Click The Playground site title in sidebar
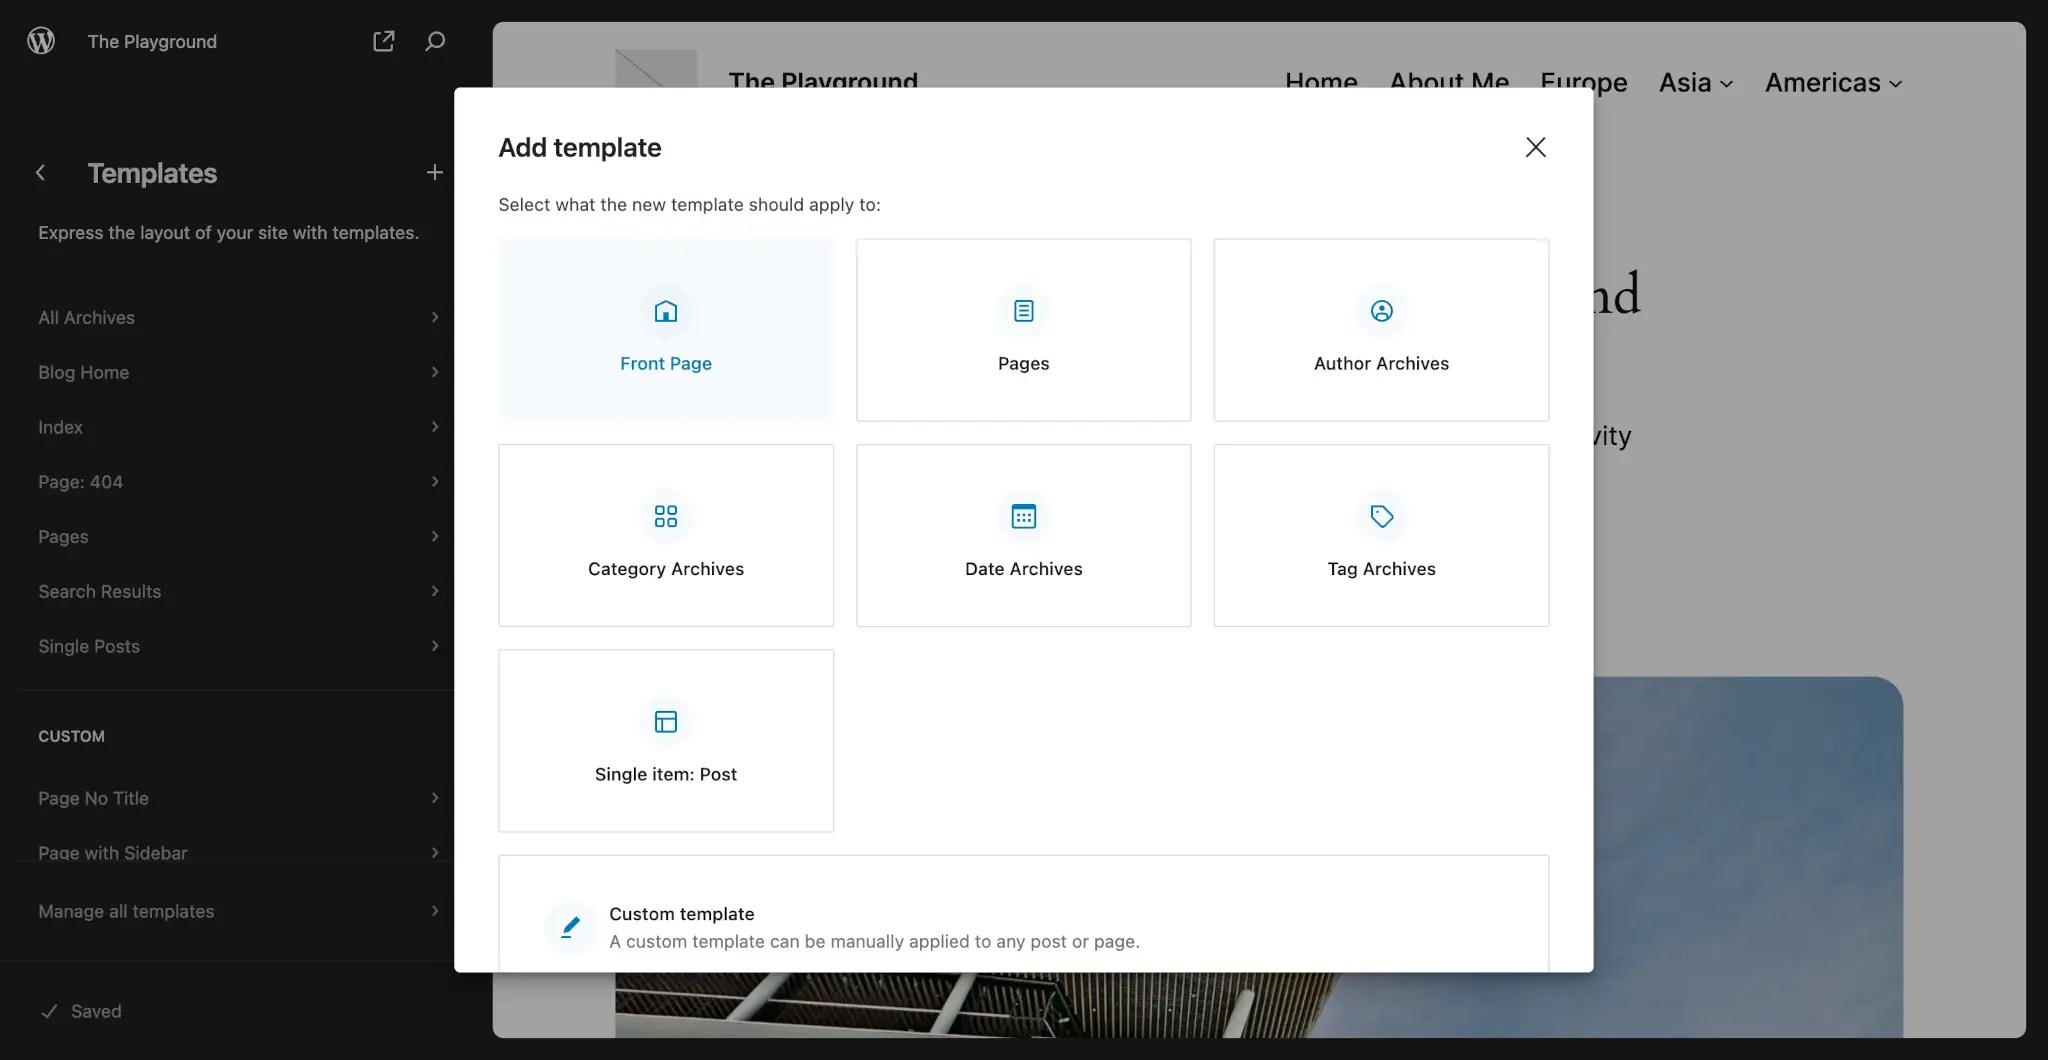This screenshot has width=2048, height=1060. [152, 41]
